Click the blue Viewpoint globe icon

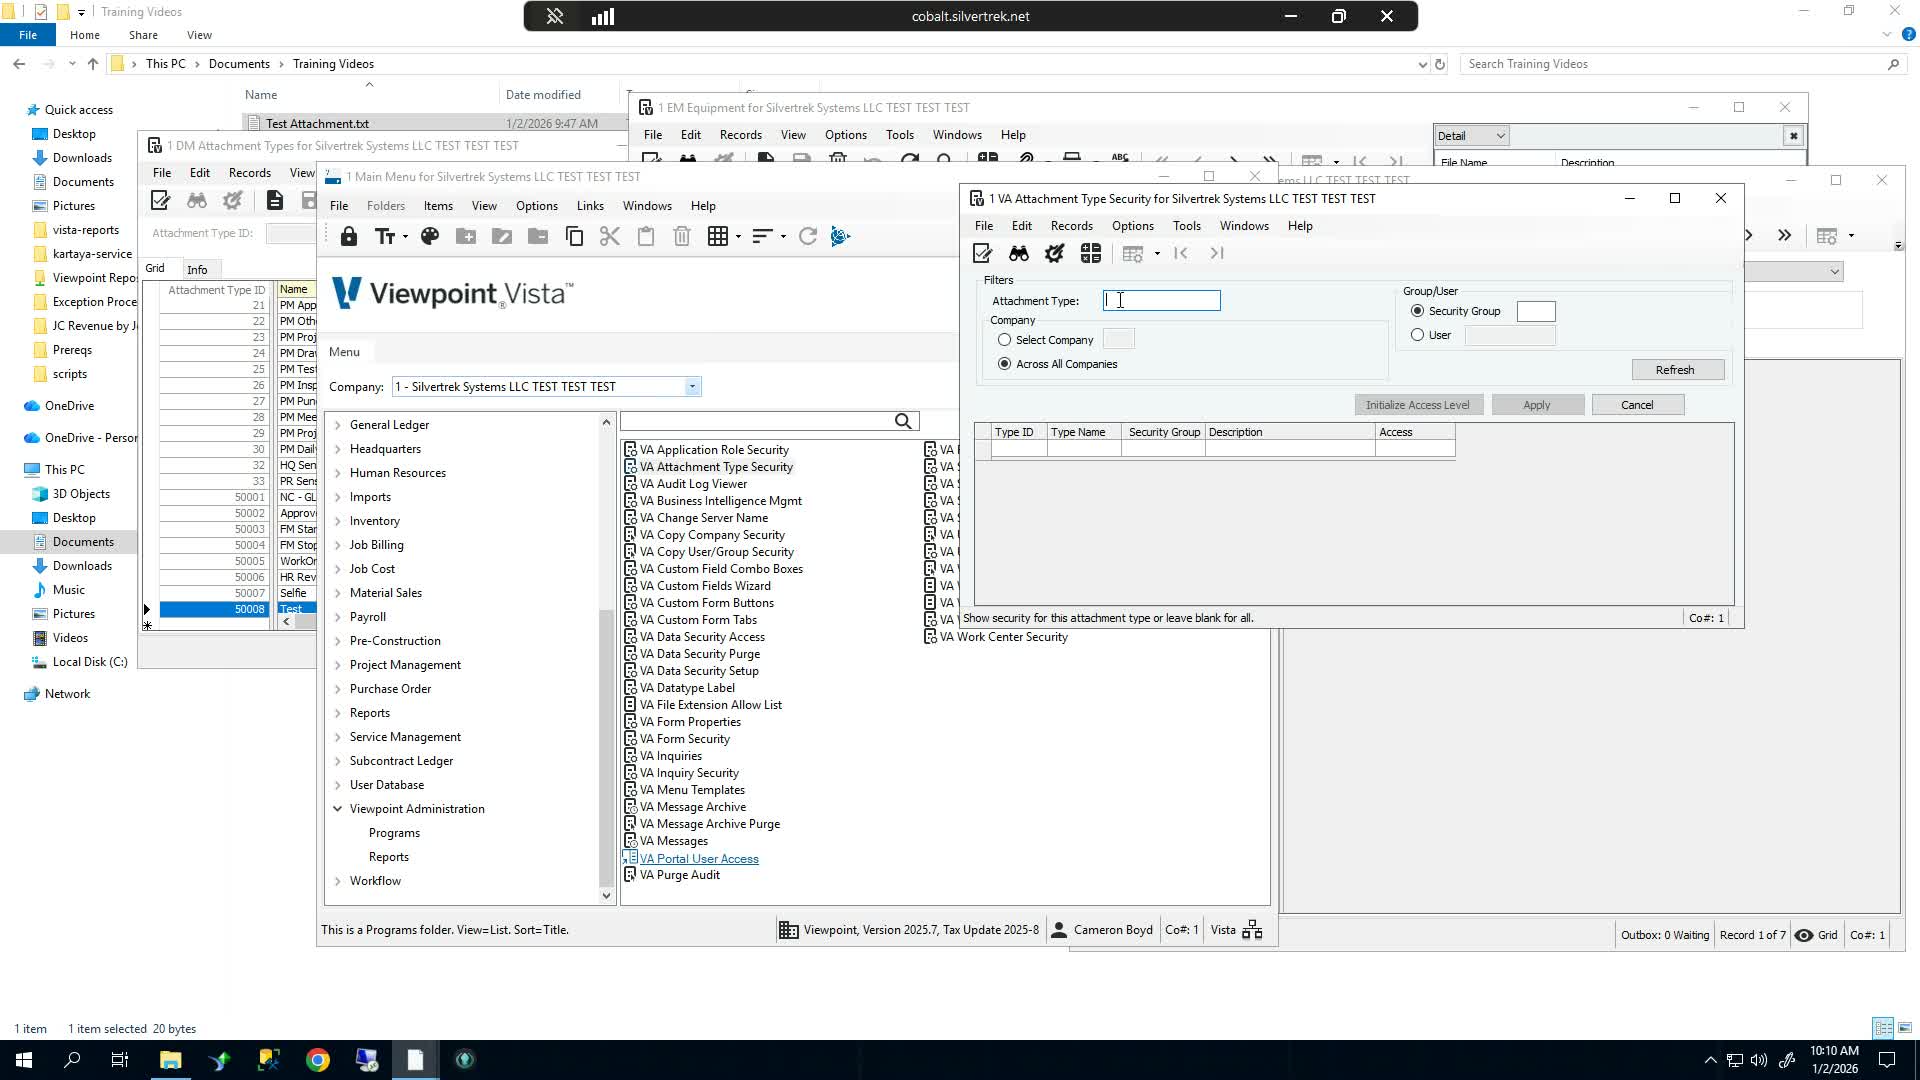[x=840, y=236]
